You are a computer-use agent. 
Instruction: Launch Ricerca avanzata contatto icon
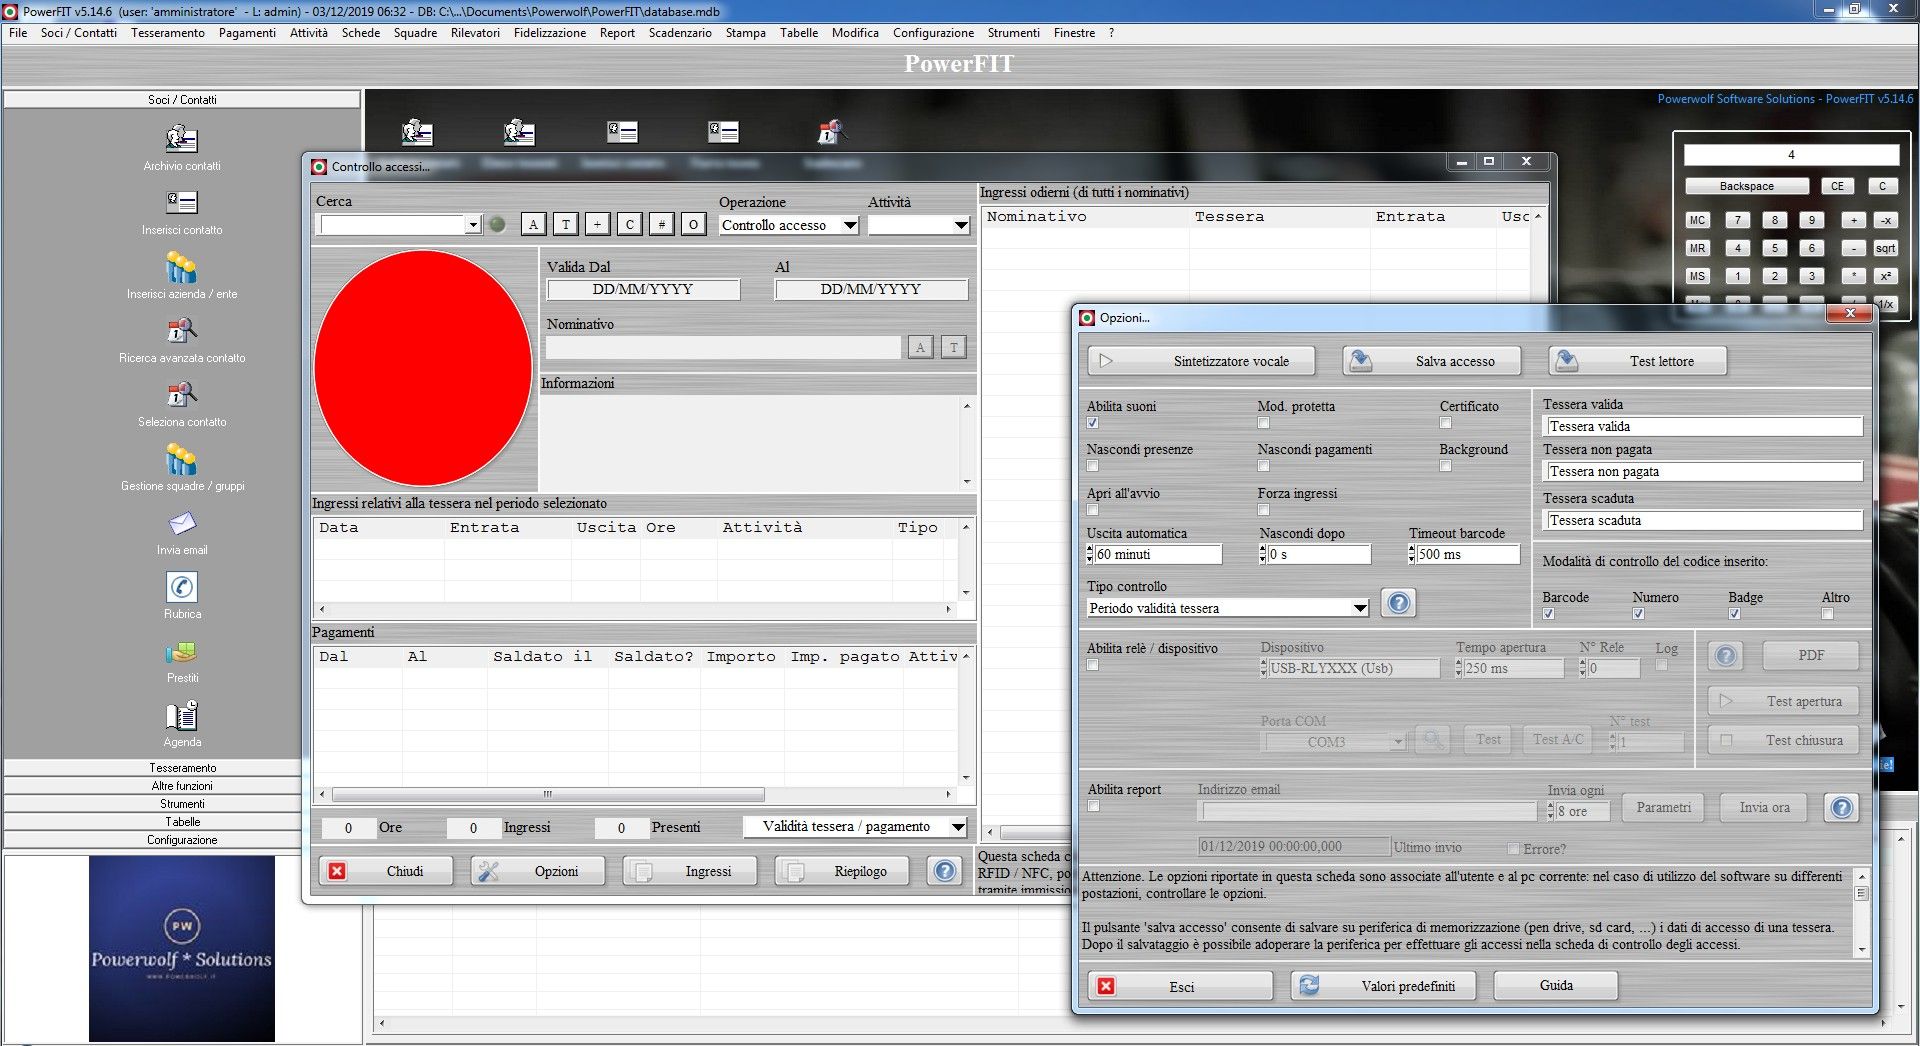pyautogui.click(x=181, y=330)
